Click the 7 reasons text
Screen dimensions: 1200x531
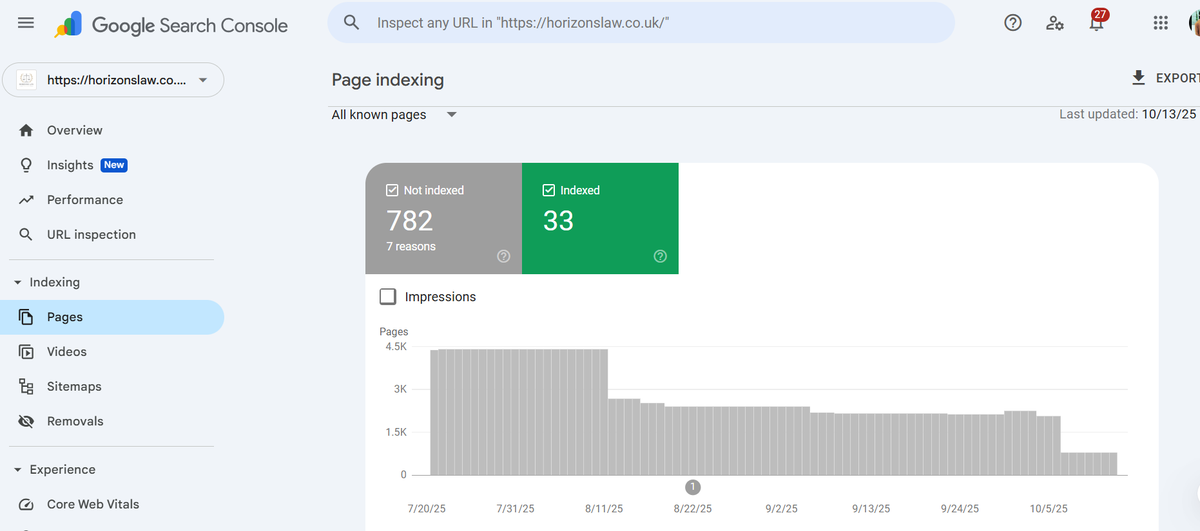pos(411,246)
